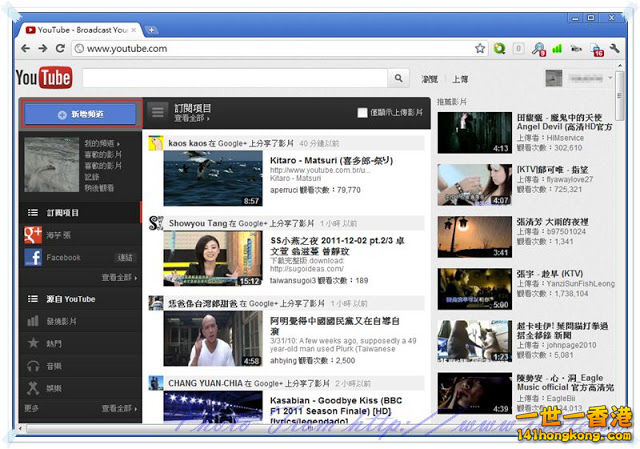
Task: Open 4:58 bald man video thumbnail
Action: [213, 338]
